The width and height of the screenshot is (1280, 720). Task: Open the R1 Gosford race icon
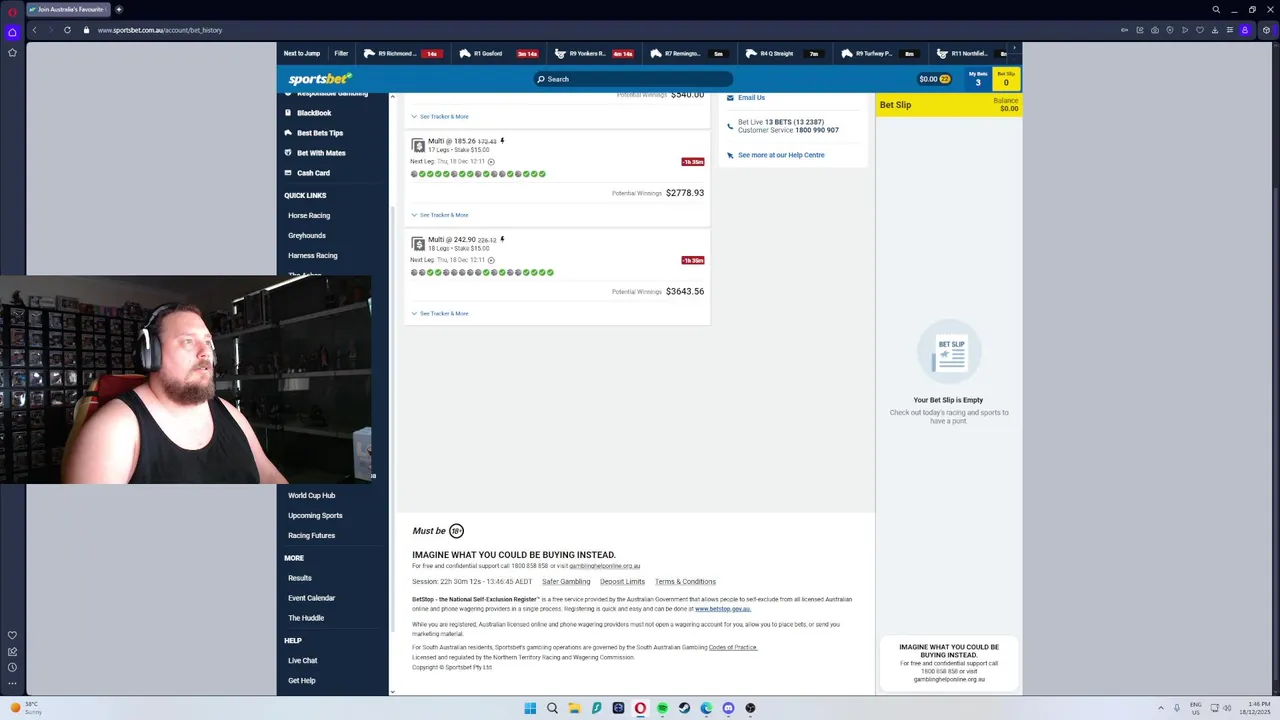click(465, 53)
